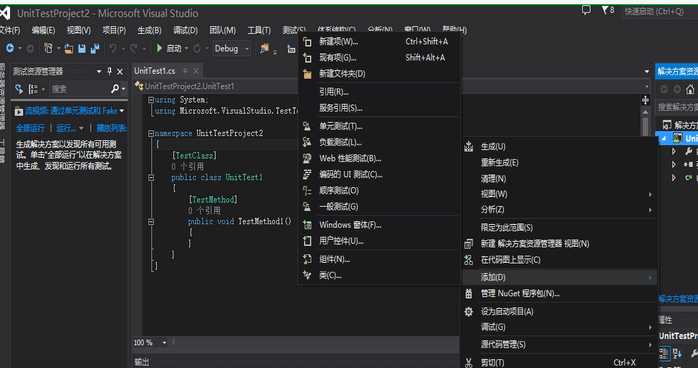Viewport: 698px width, 368px height.
Task: Open the 生成(B) menu
Action: click(150, 30)
